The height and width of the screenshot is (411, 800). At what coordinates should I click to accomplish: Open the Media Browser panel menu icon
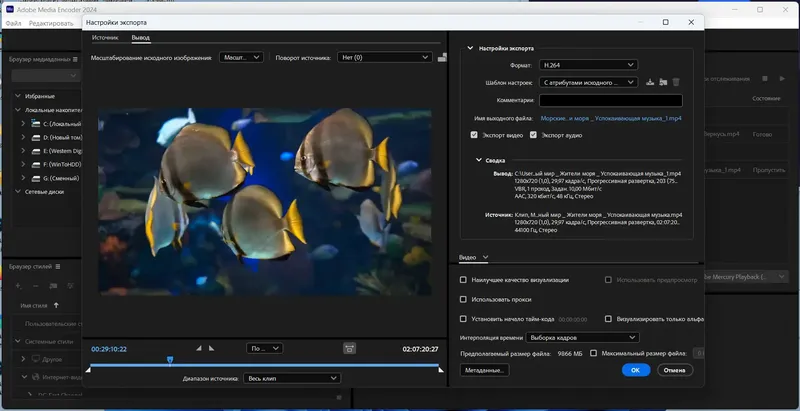[75, 59]
